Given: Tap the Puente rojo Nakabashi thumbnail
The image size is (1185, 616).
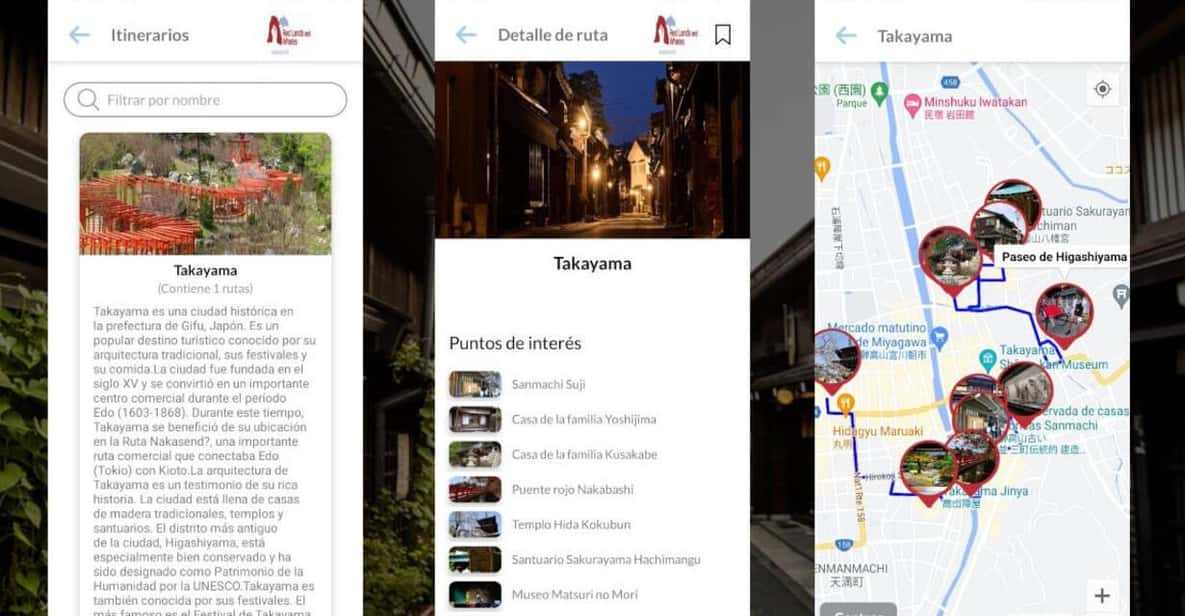Looking at the screenshot, I should 475,489.
